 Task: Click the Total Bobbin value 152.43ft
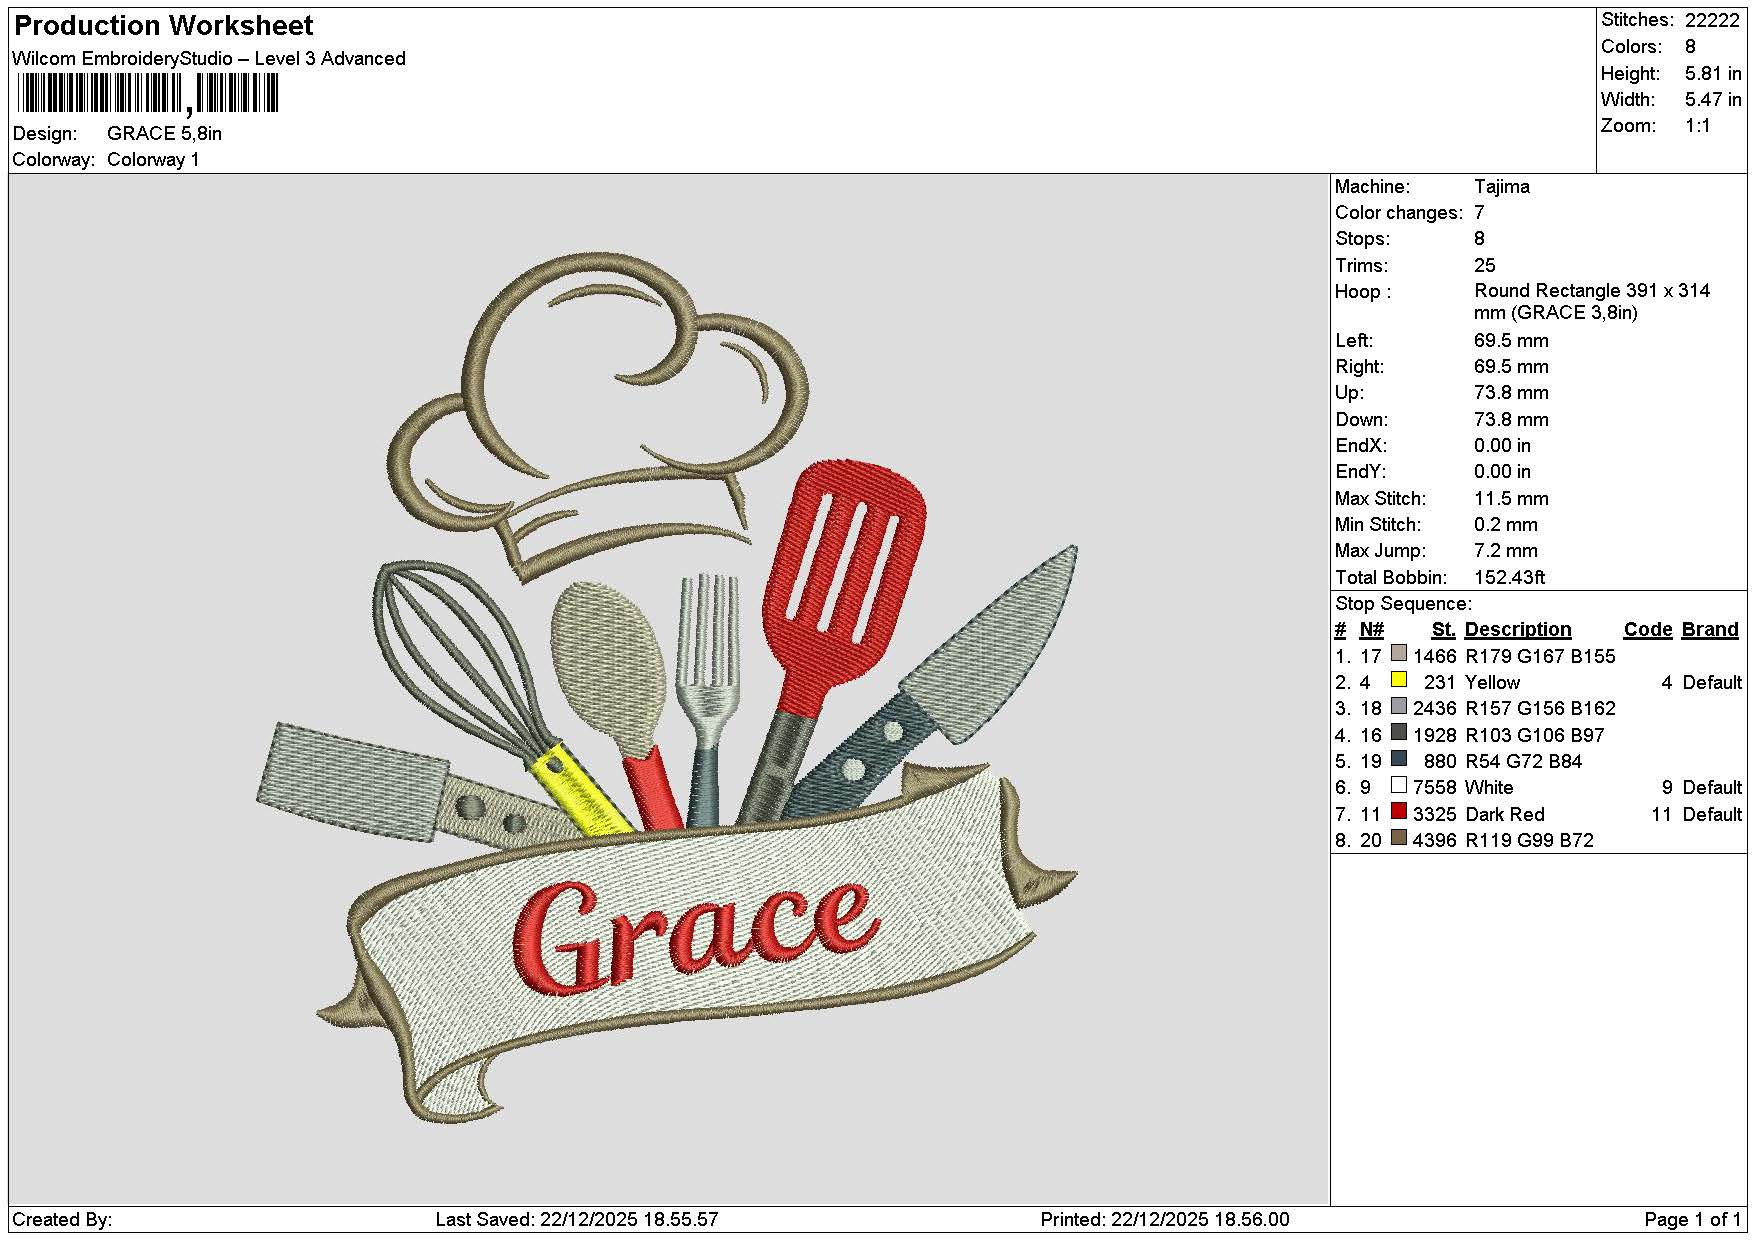(1510, 578)
